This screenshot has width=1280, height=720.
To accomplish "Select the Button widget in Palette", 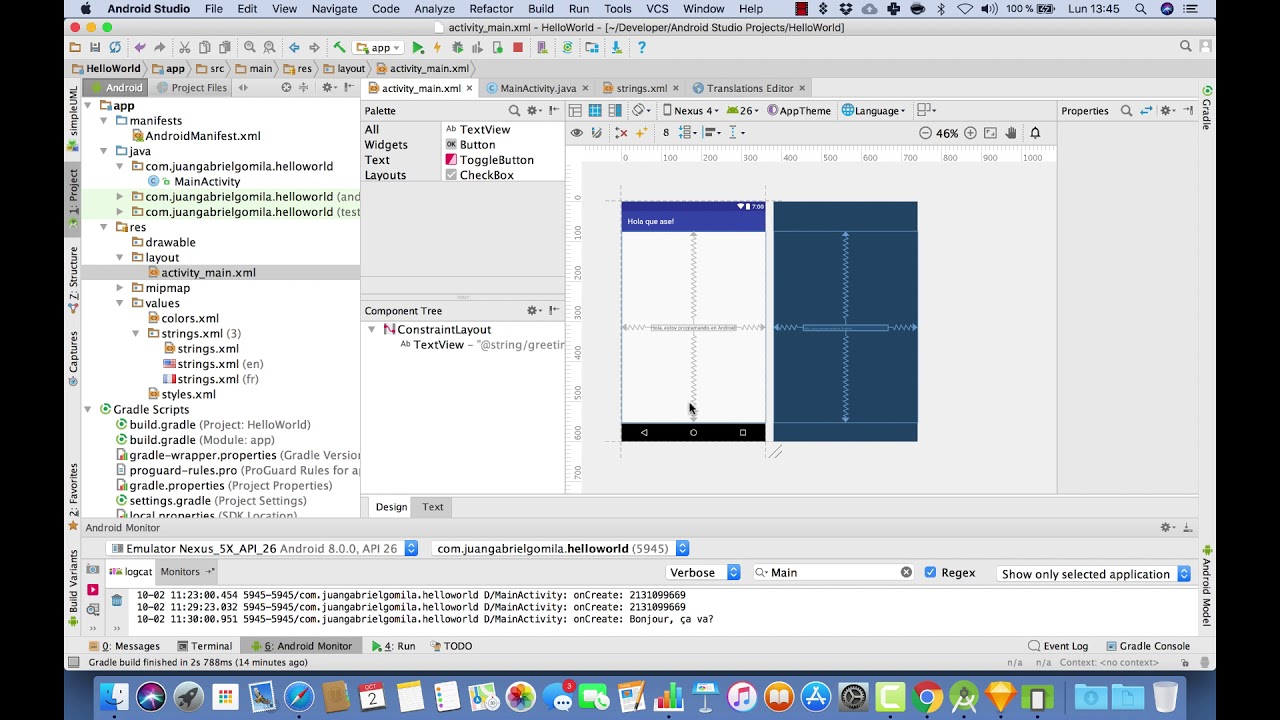I will tap(470, 145).
